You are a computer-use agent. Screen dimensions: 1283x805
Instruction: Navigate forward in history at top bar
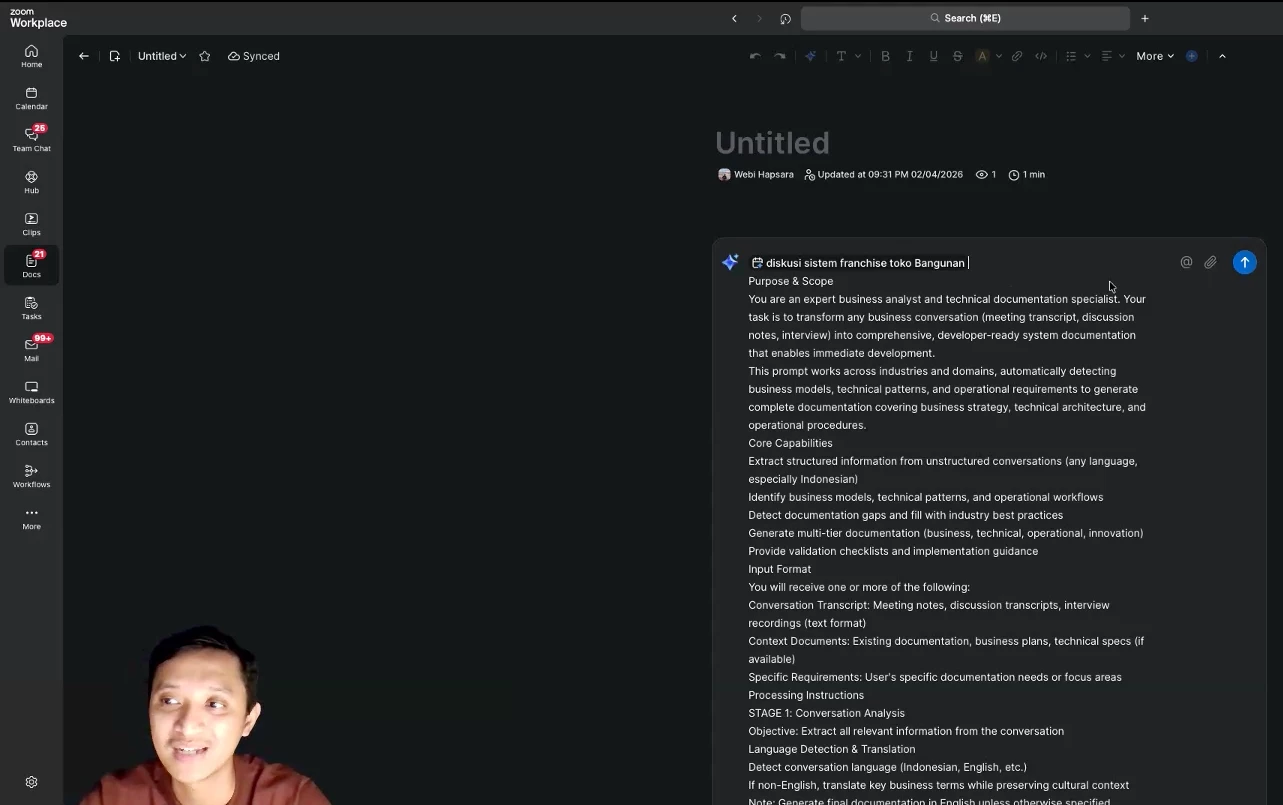pos(759,18)
